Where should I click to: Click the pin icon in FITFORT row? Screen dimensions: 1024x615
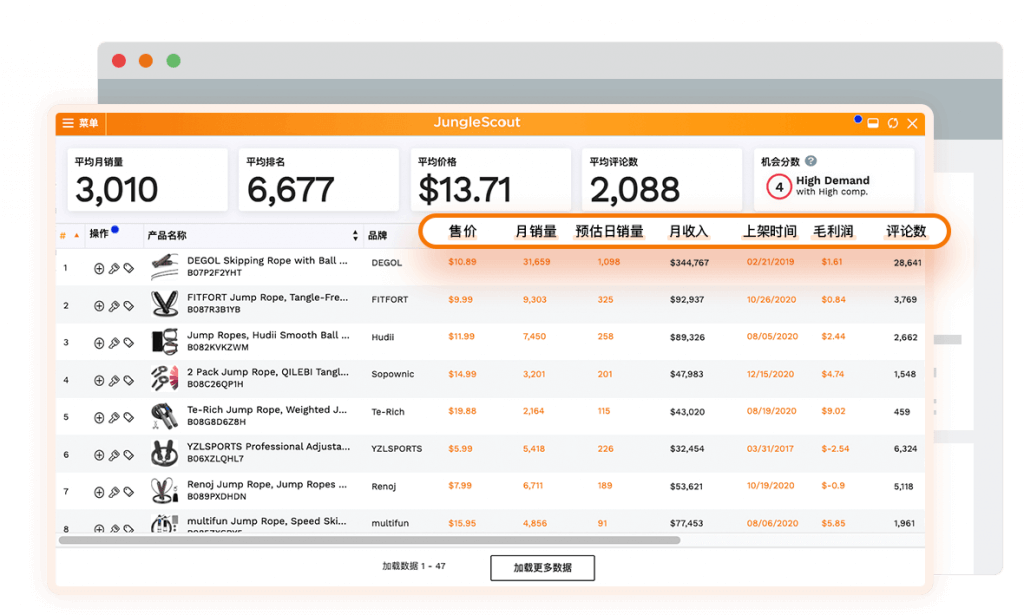click(114, 306)
